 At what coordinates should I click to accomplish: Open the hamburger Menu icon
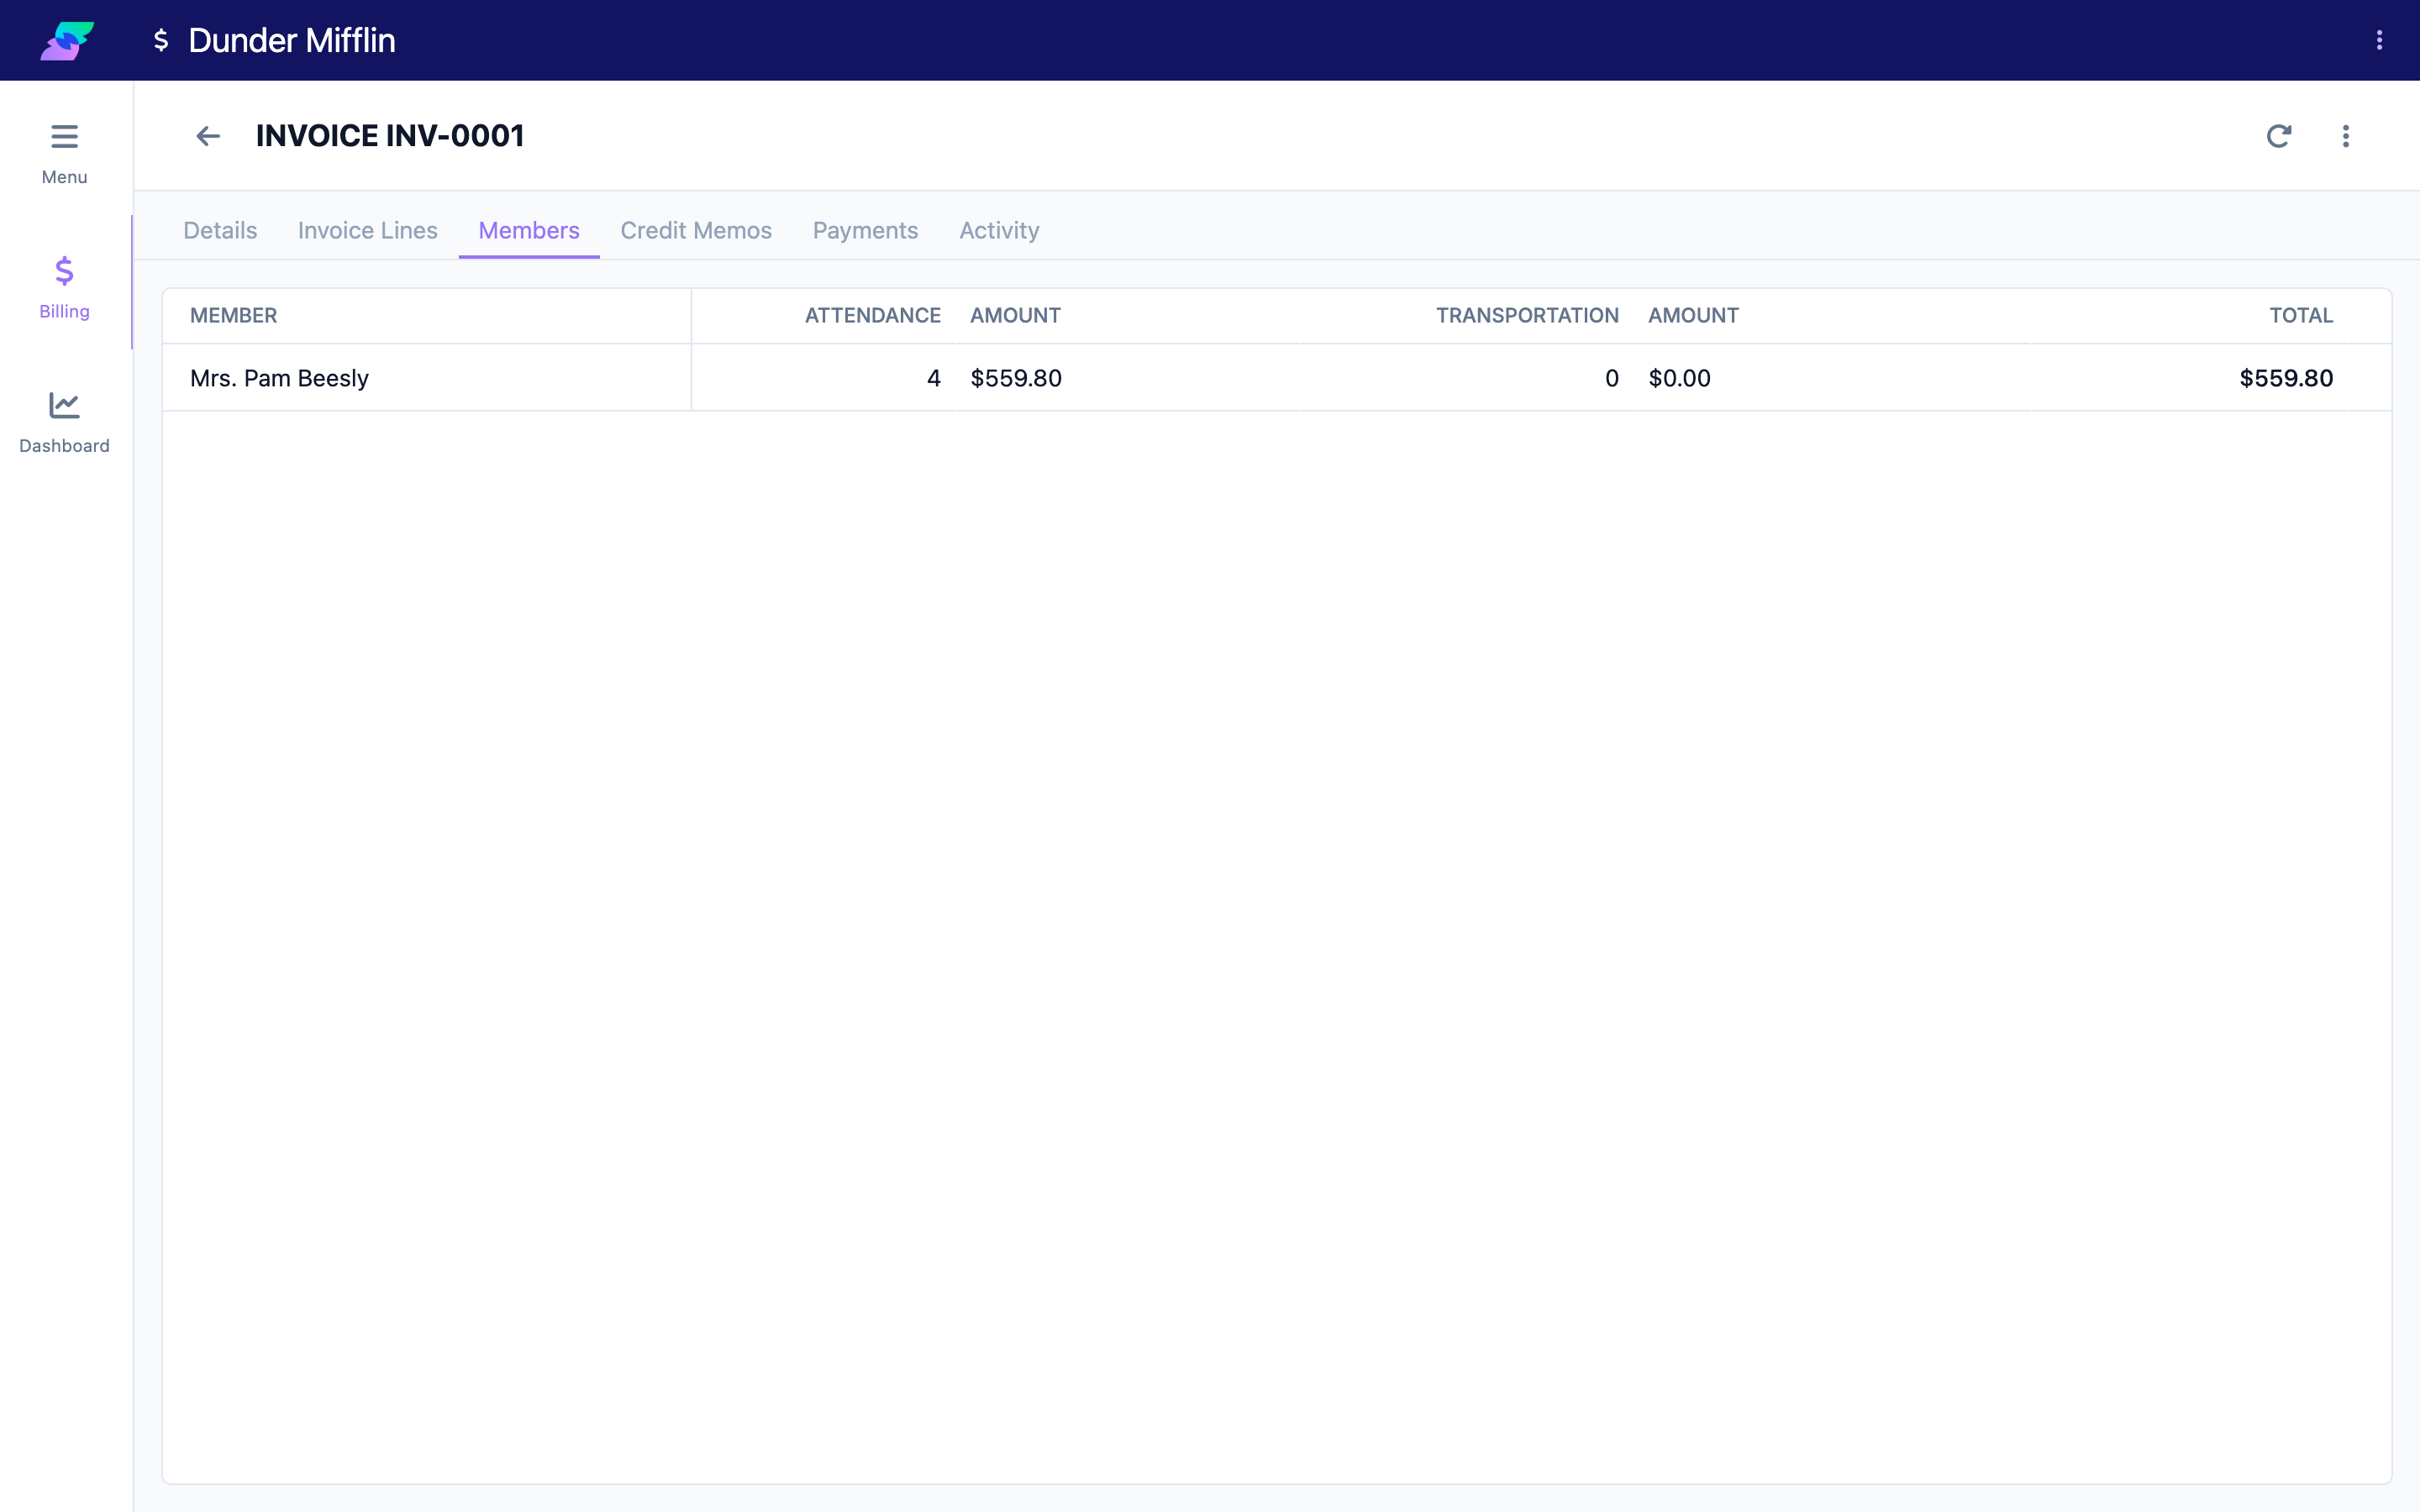(64, 136)
